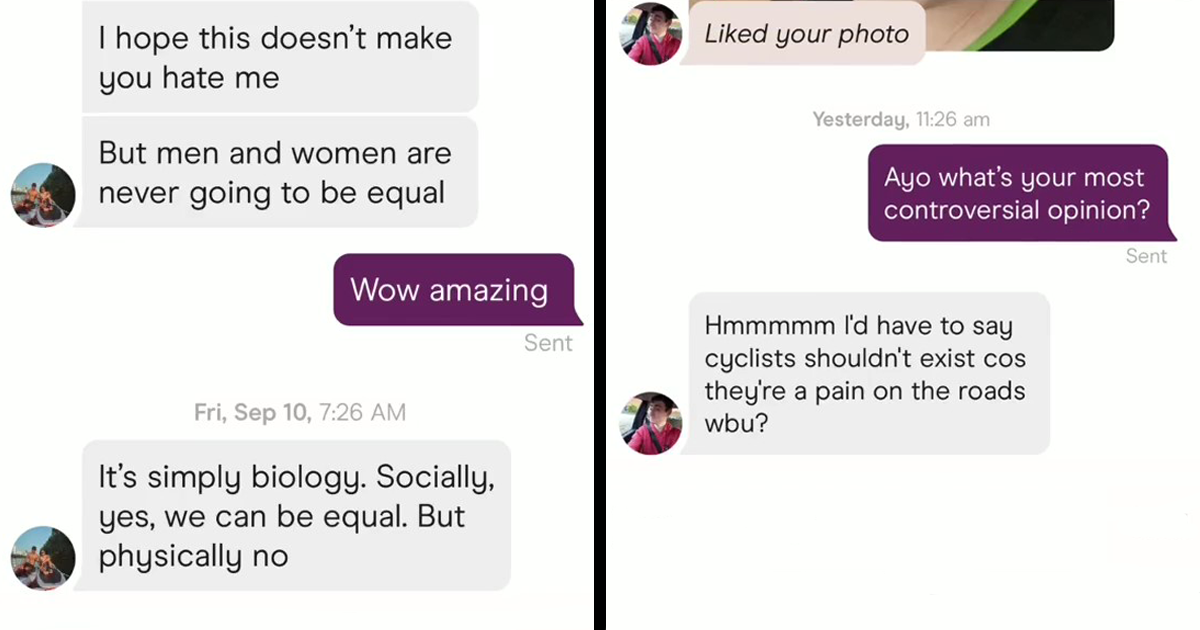Select the 'Hmmmmm I'd have to say cyclists' reply bubble
The height and width of the screenshot is (630, 1200).
(x=868, y=373)
